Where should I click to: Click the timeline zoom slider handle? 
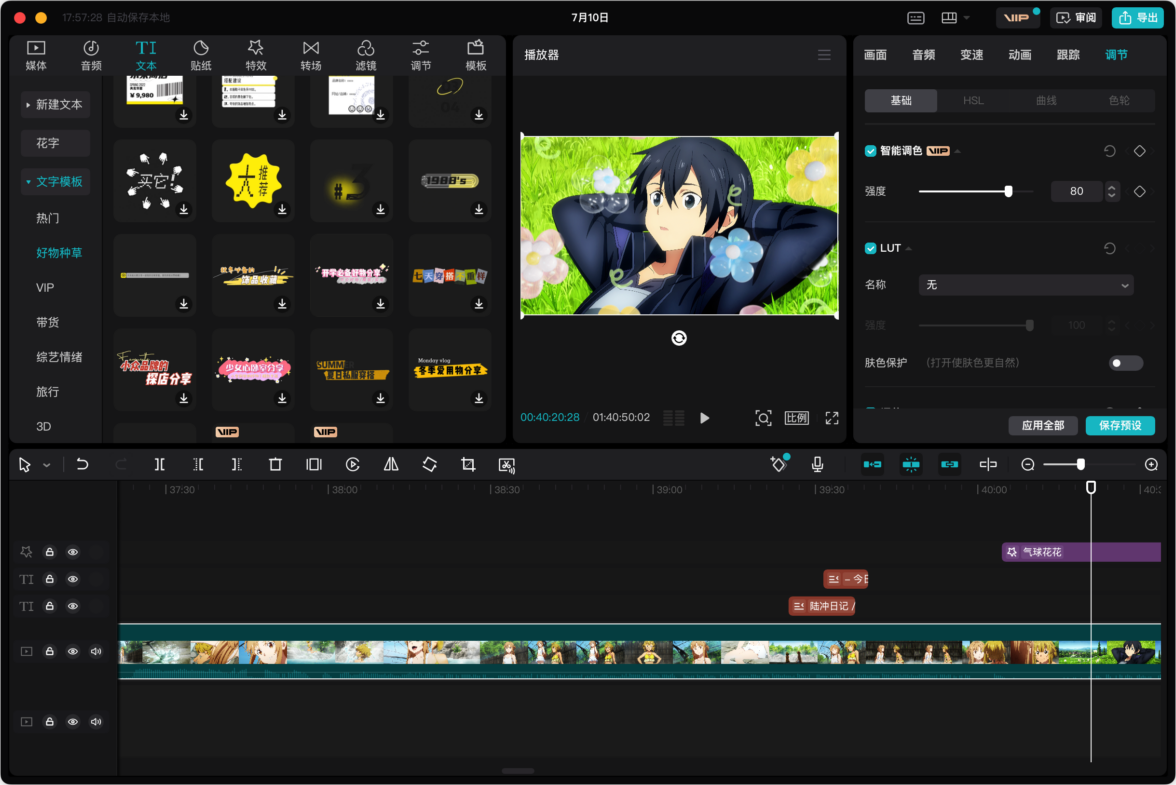tap(1081, 465)
